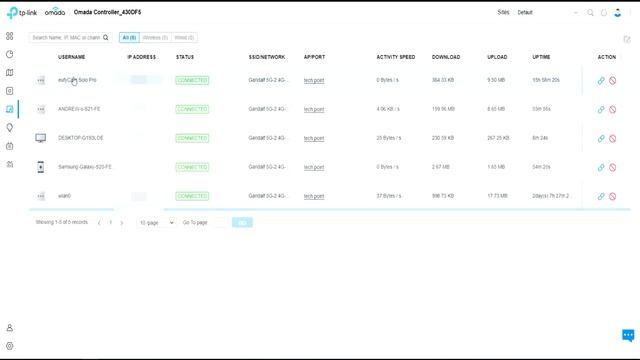Click the search magnifier in client search box
The width and height of the screenshot is (640, 360).
tap(106, 38)
